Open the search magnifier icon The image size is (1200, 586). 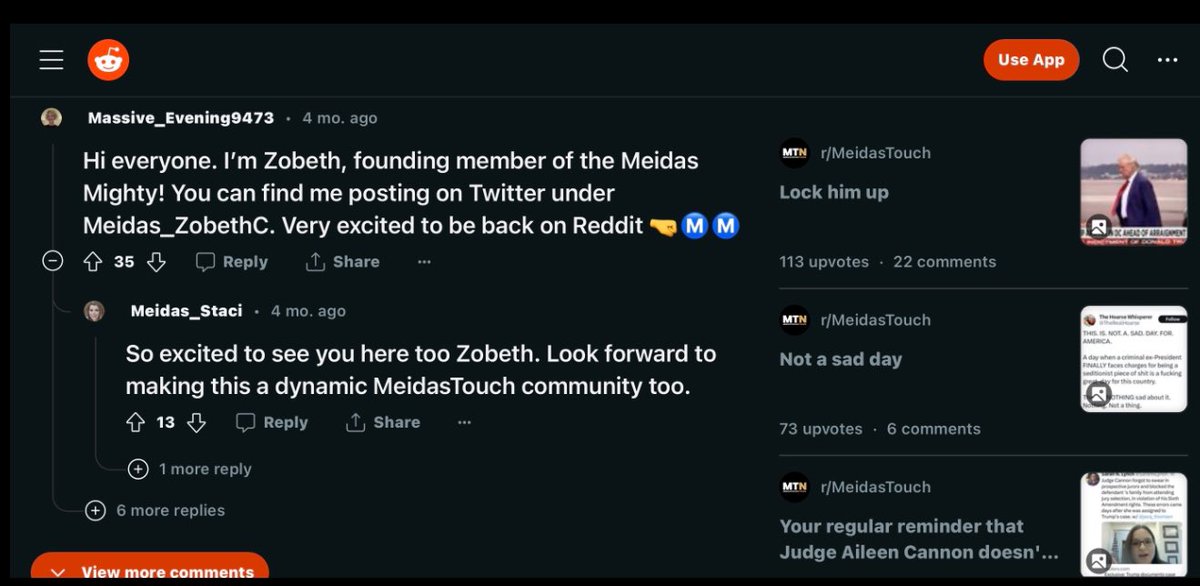point(1115,60)
